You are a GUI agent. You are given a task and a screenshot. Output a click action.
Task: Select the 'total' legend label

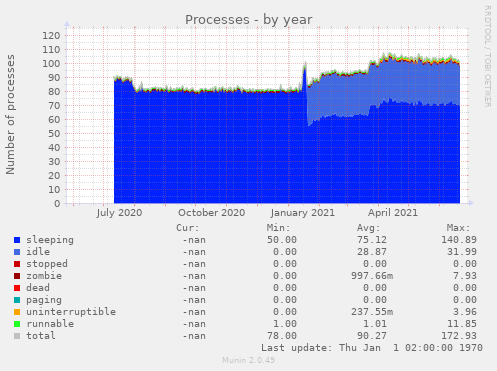[41, 336]
